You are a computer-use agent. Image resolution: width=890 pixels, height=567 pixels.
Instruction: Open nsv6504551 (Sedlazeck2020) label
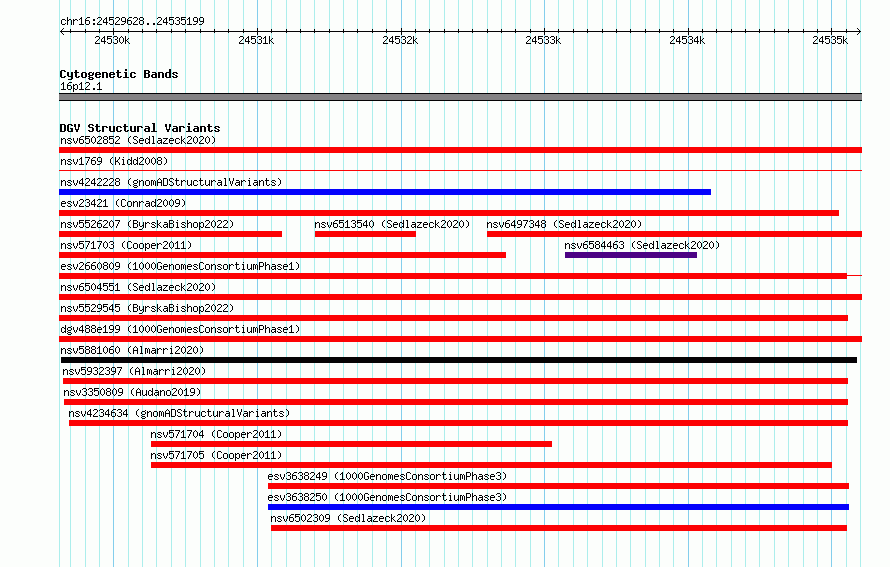tap(138, 287)
